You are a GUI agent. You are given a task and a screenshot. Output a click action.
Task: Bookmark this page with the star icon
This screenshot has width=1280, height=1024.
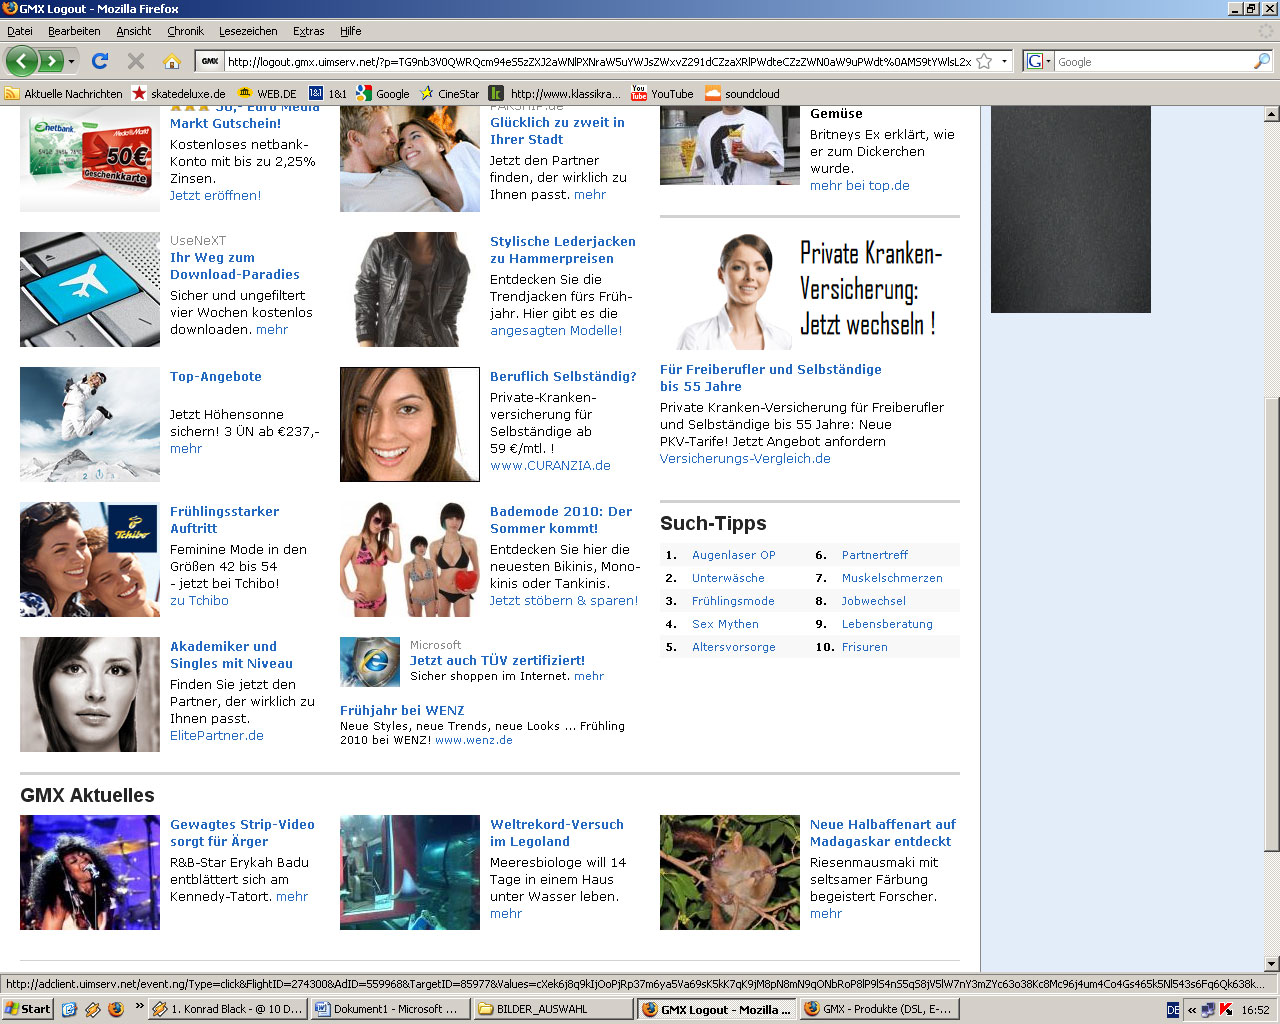(x=984, y=61)
